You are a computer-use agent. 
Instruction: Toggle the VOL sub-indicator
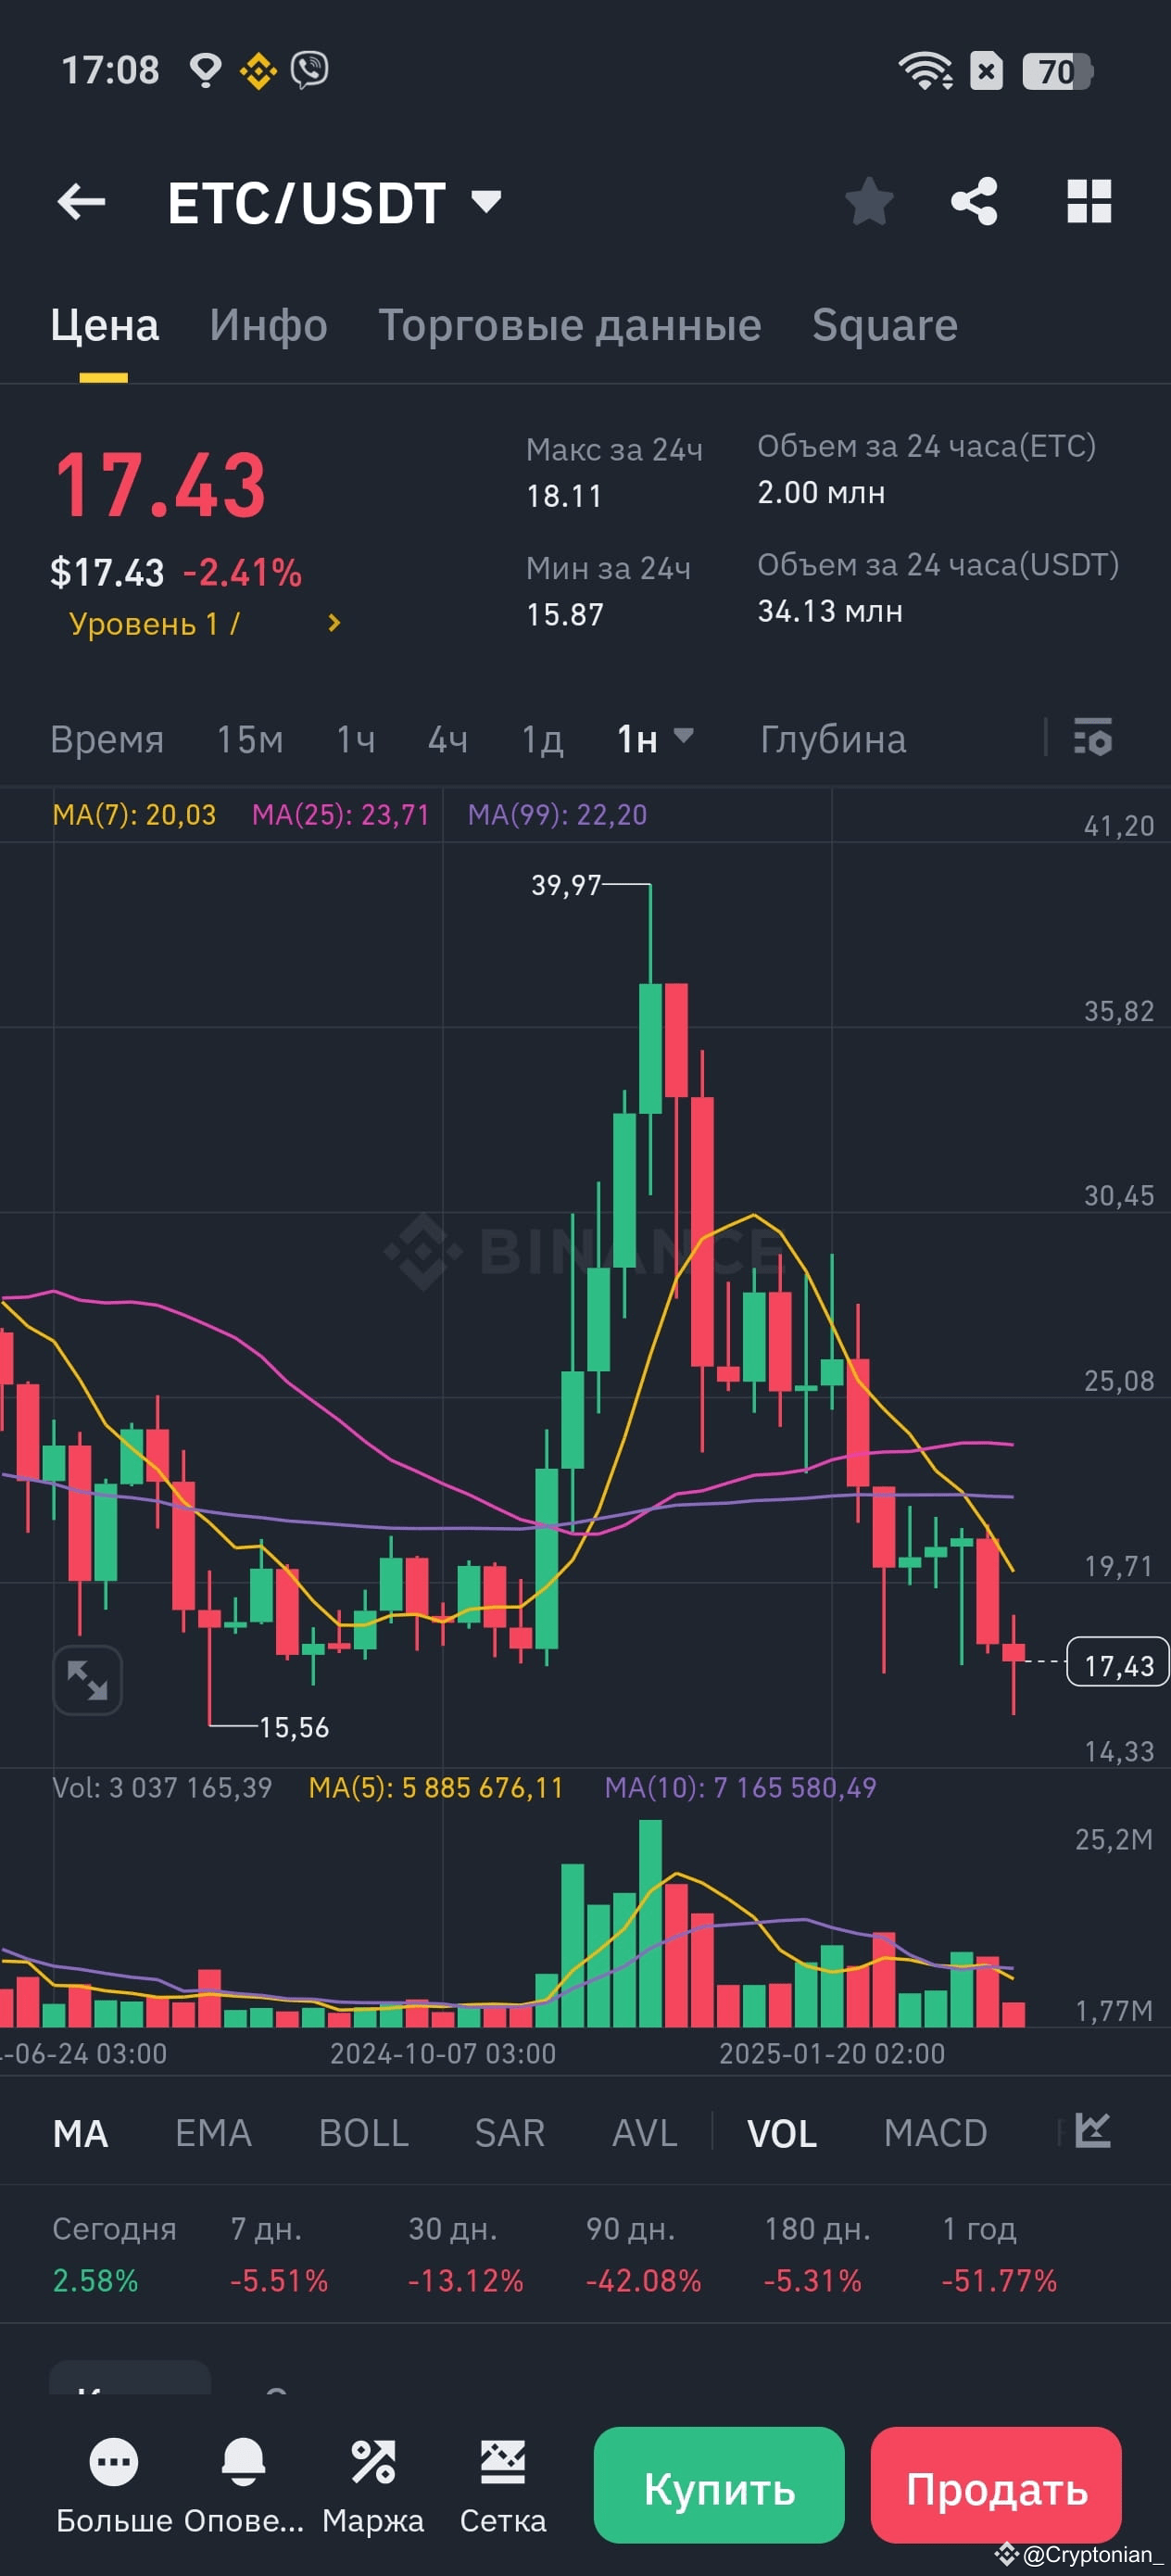[781, 2133]
